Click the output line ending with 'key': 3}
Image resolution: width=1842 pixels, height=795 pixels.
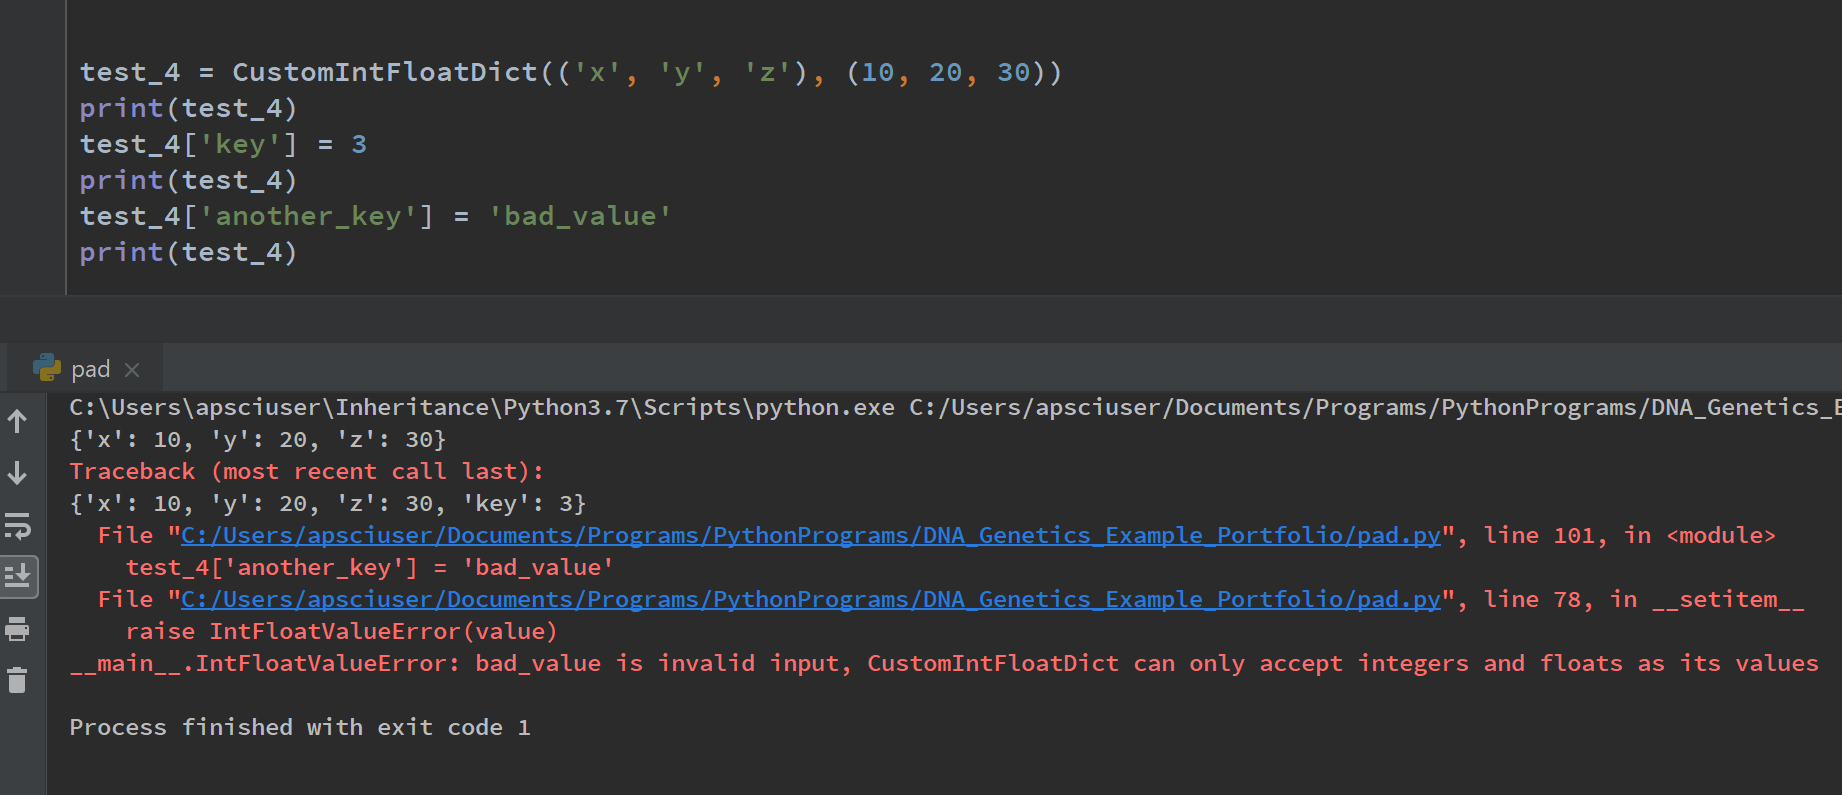click(328, 504)
